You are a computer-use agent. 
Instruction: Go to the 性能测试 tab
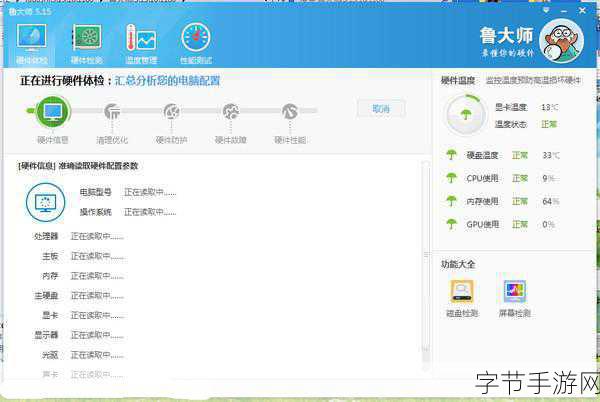[196, 44]
